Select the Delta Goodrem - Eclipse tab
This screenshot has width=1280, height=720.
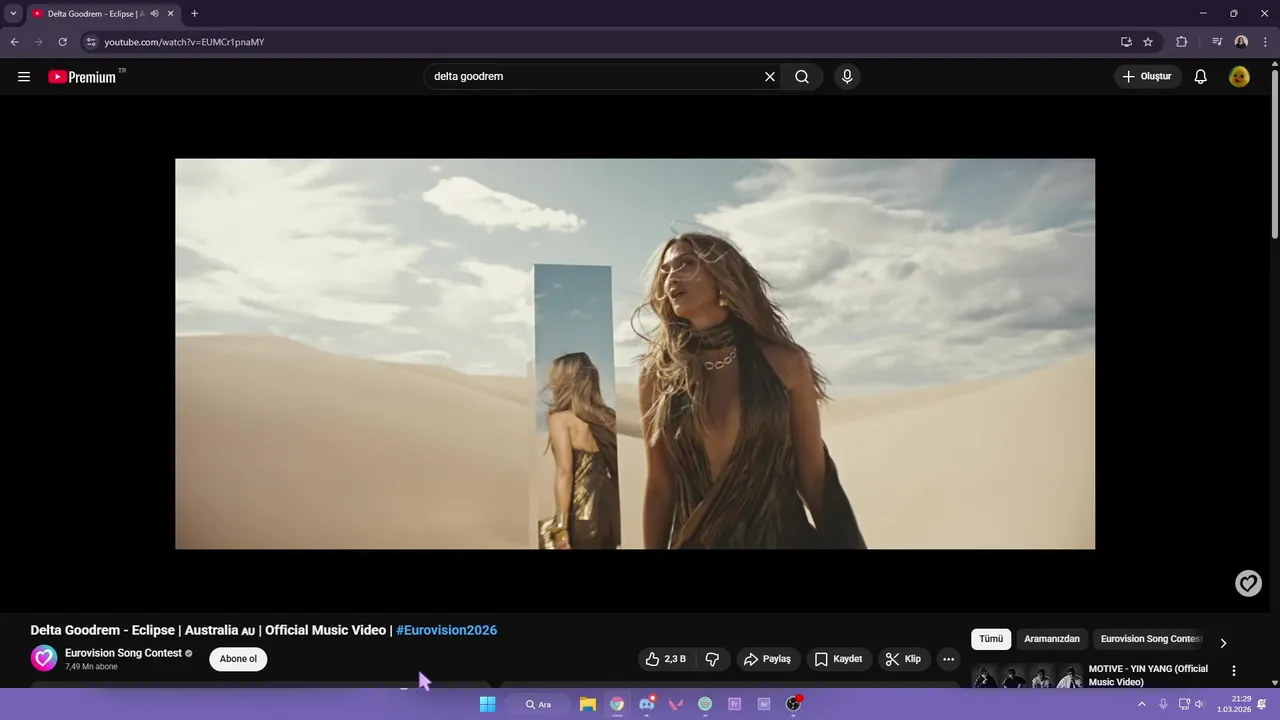click(x=95, y=14)
